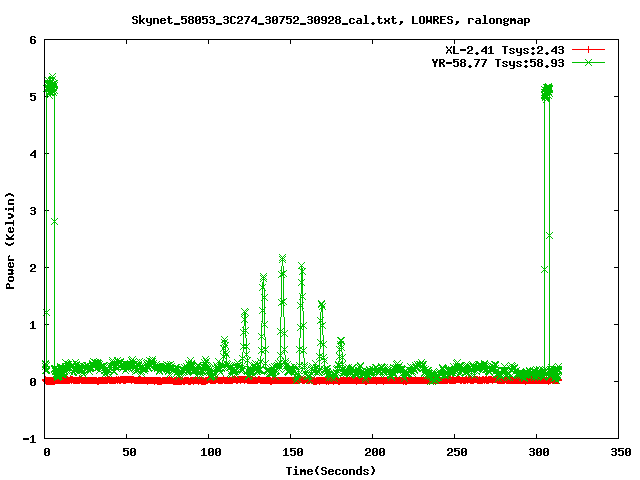Click x-axis tick label '100'
This screenshot has width=640, height=480.
(x=211, y=452)
